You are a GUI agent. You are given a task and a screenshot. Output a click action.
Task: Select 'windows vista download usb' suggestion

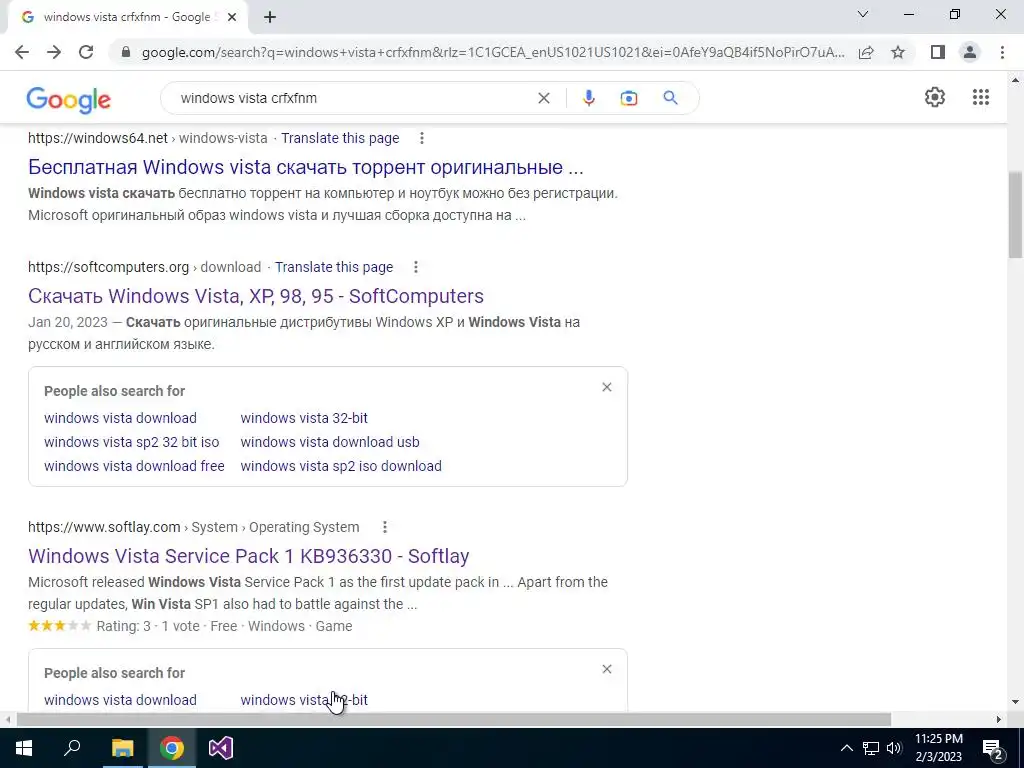[x=330, y=442]
